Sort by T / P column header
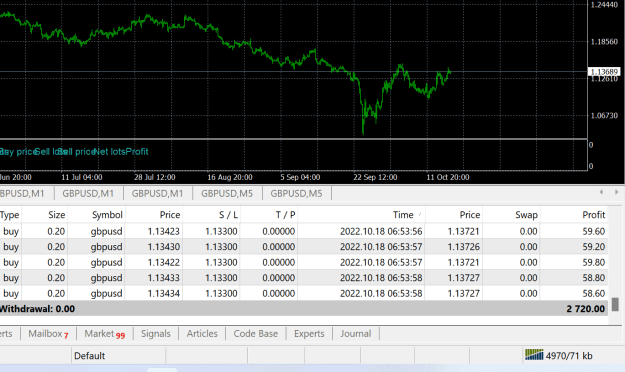The image size is (625, 372). pos(285,215)
